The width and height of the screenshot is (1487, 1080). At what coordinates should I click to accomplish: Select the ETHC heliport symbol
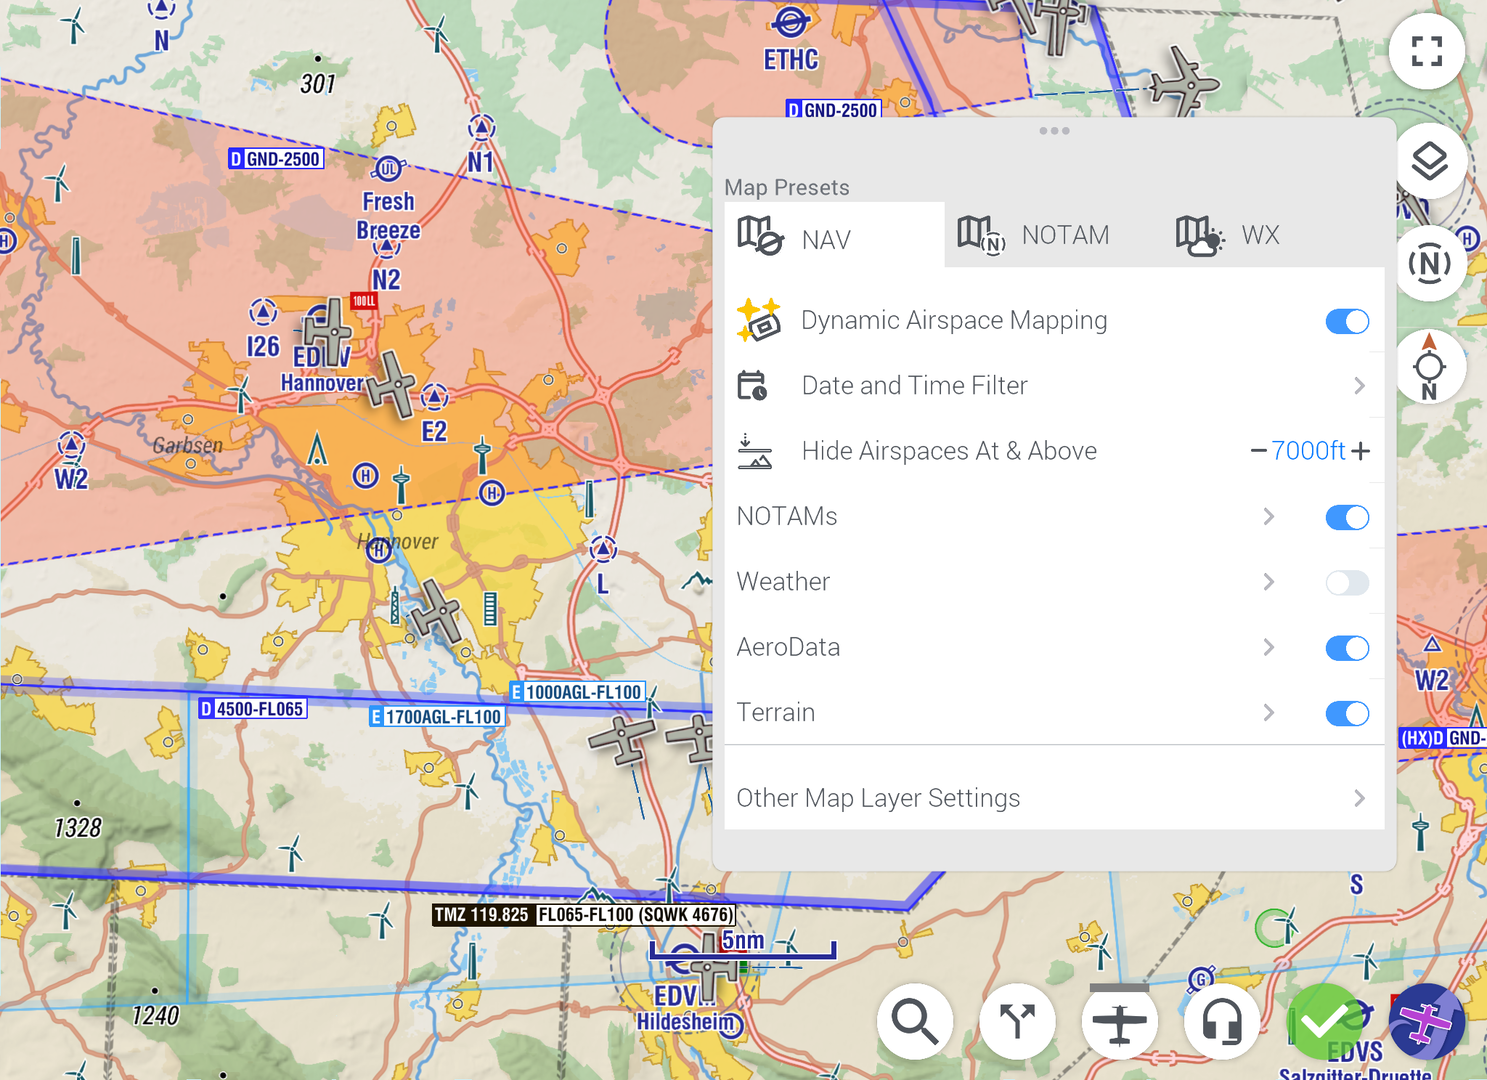pyautogui.click(x=790, y=21)
